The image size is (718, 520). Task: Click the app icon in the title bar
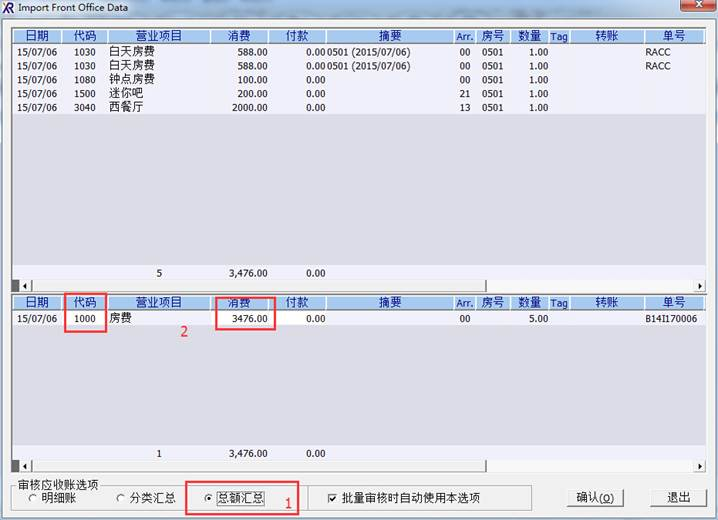click(9, 9)
